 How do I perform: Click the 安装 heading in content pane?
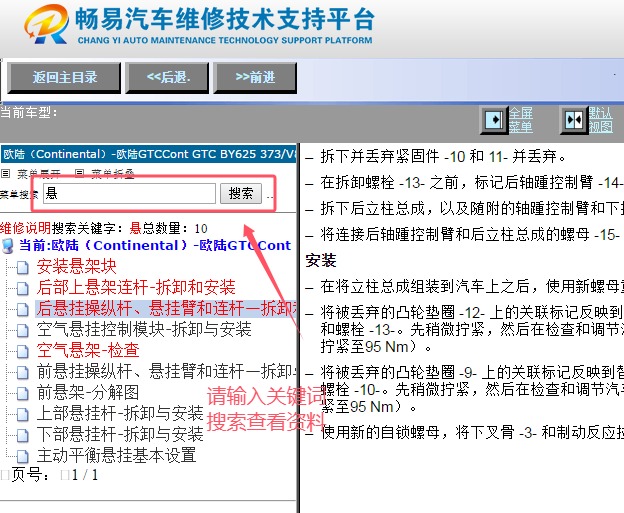321,261
